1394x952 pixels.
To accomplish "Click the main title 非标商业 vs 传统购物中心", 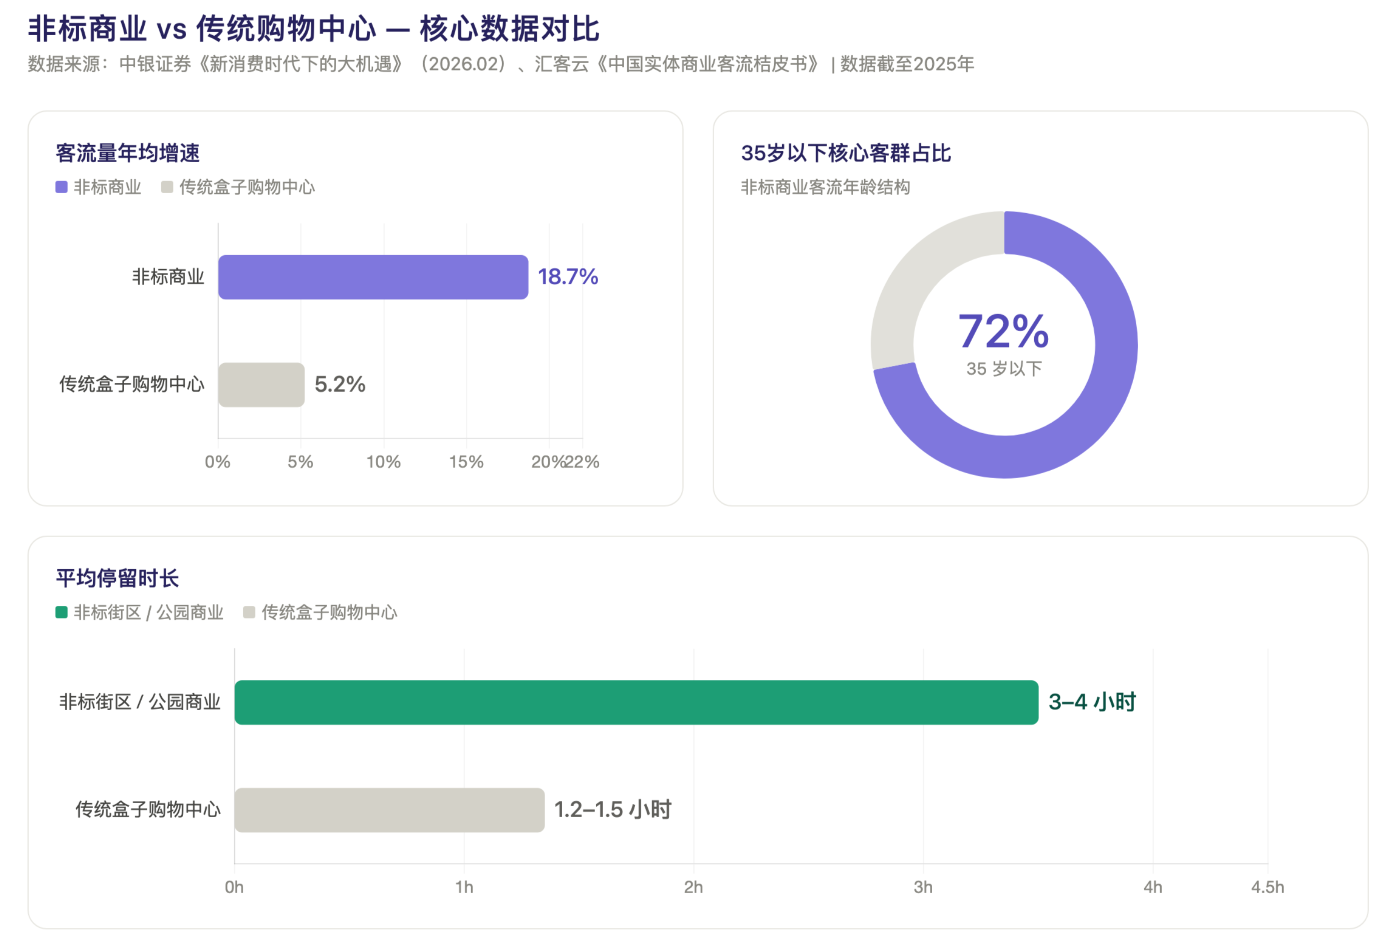I will click(x=203, y=29).
